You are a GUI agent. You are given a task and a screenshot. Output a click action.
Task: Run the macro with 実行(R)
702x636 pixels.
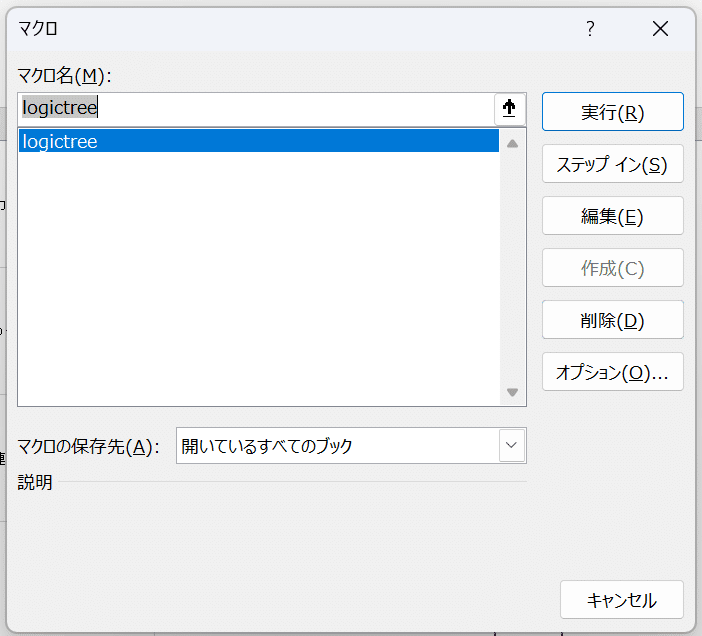tap(612, 112)
